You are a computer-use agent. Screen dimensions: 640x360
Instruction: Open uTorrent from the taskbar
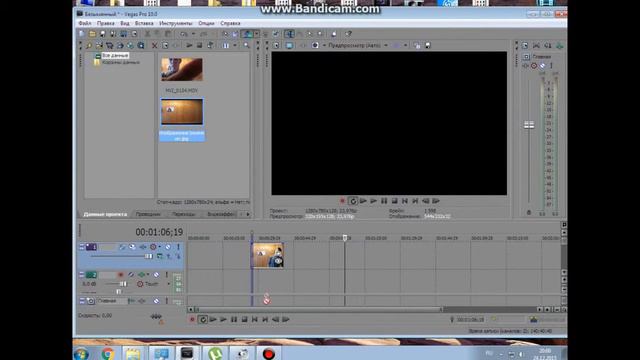[x=215, y=353]
